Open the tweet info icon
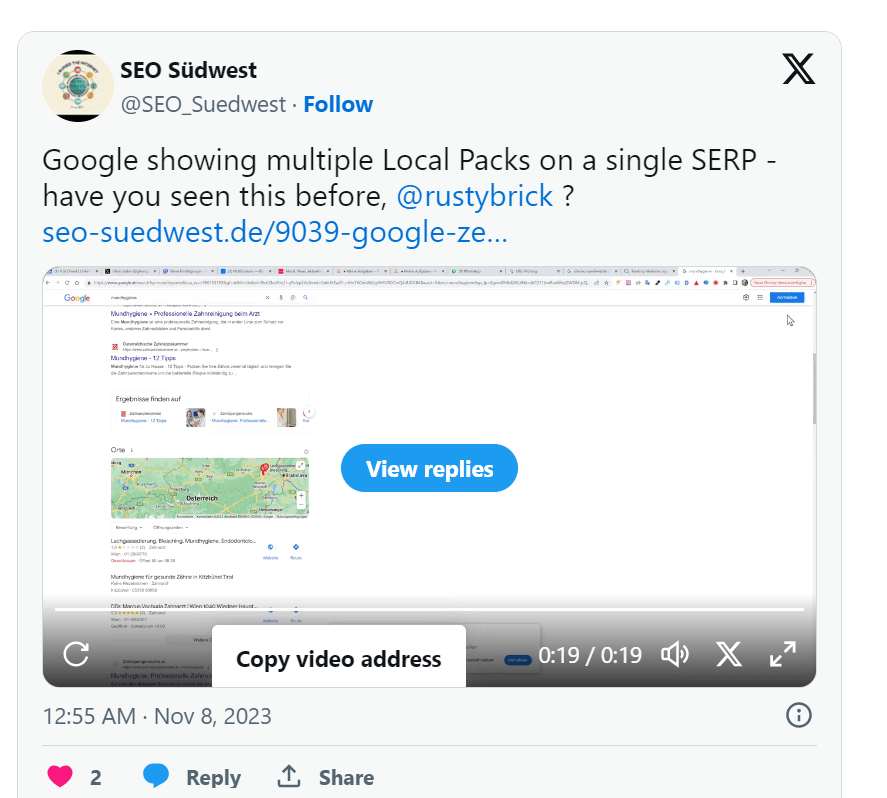This screenshot has width=887, height=798. (x=799, y=715)
